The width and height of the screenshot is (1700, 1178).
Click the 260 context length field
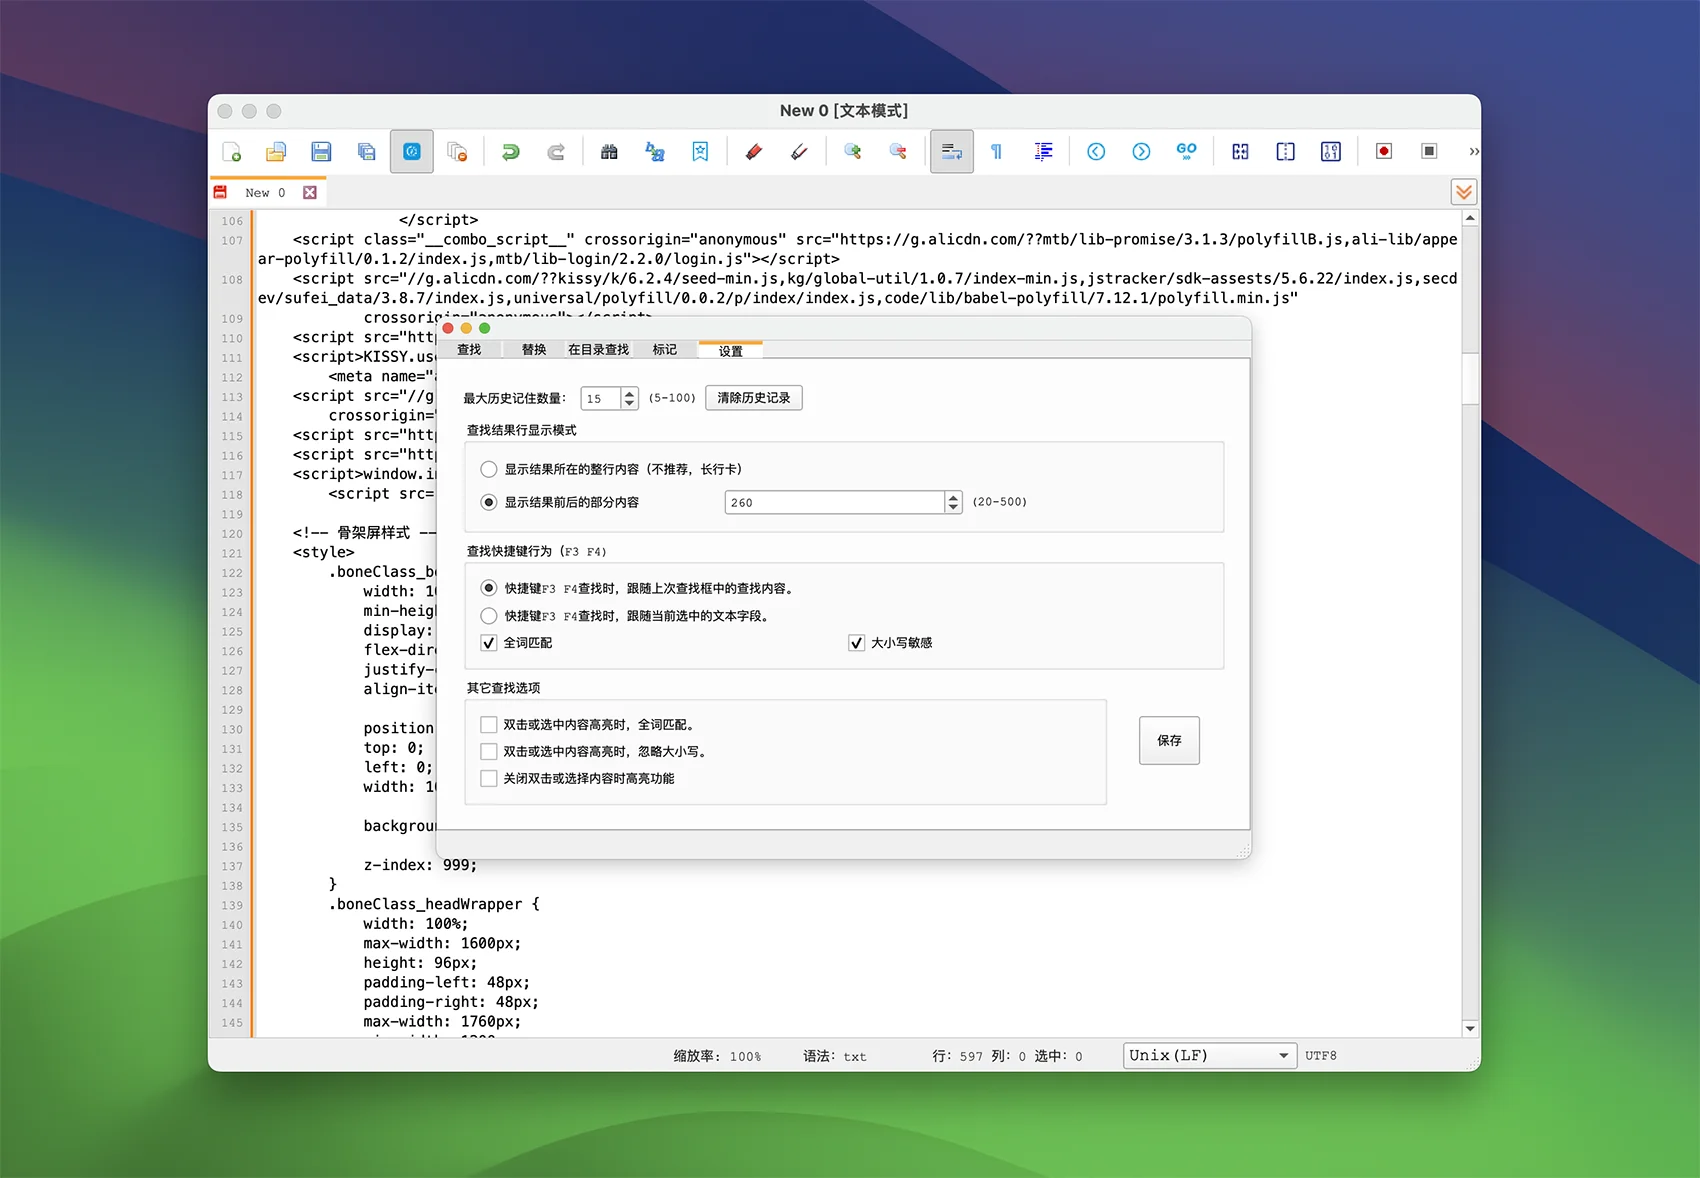click(x=835, y=502)
